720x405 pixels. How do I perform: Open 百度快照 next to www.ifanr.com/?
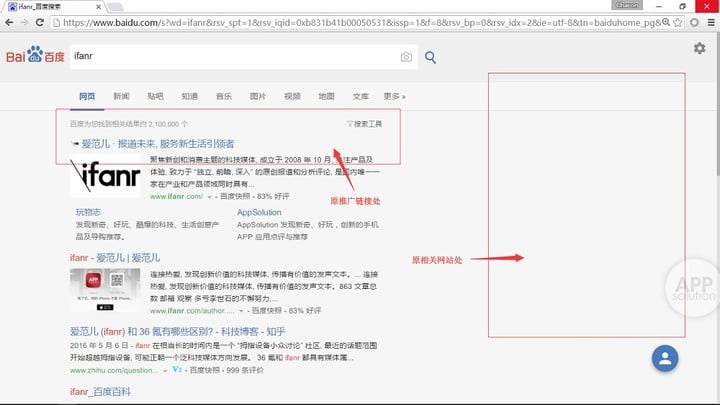(x=235, y=196)
